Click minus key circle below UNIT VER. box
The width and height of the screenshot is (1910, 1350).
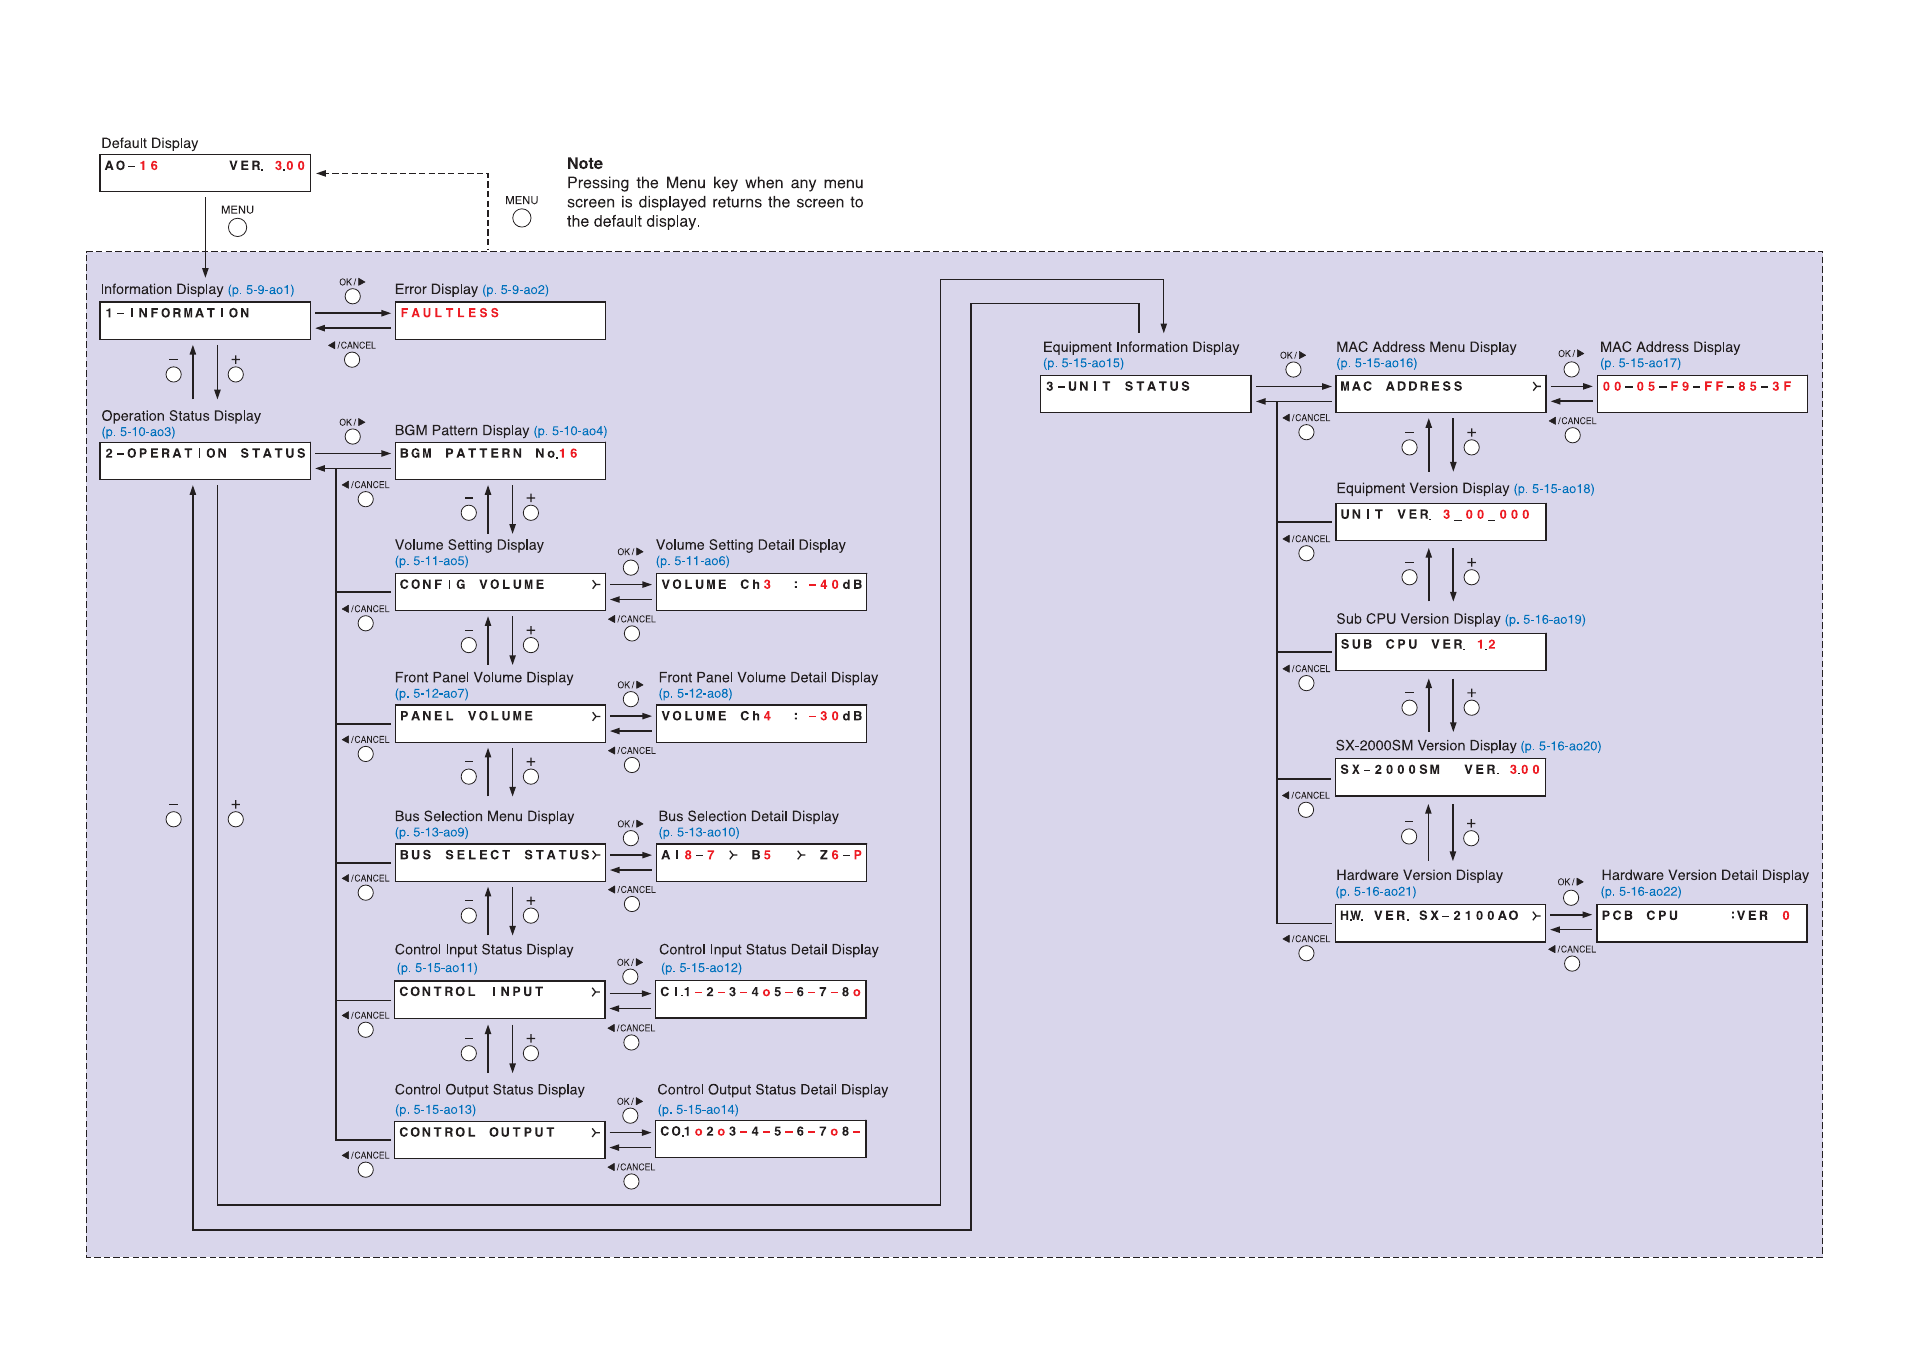tap(1410, 577)
